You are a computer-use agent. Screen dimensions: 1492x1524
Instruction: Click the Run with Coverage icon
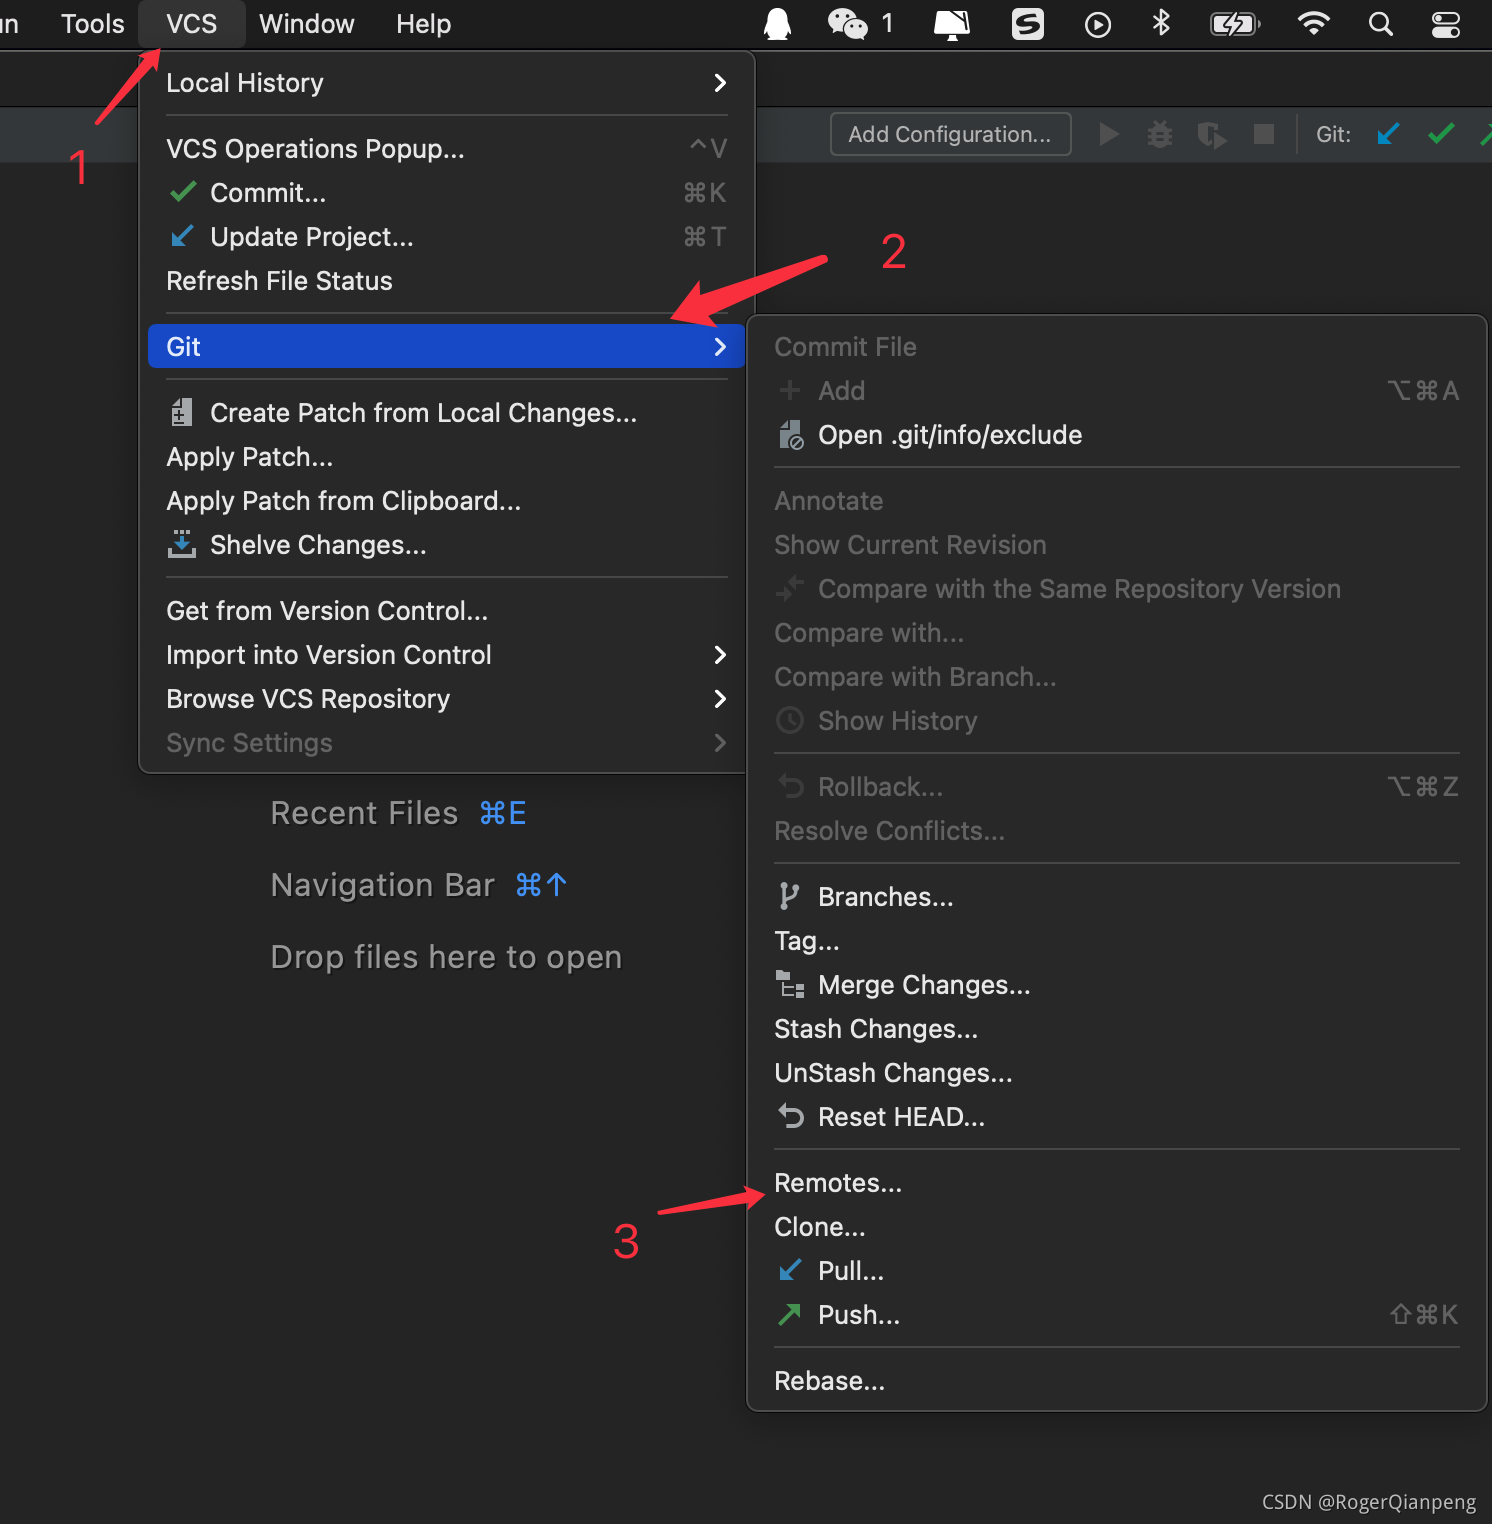click(x=1212, y=134)
